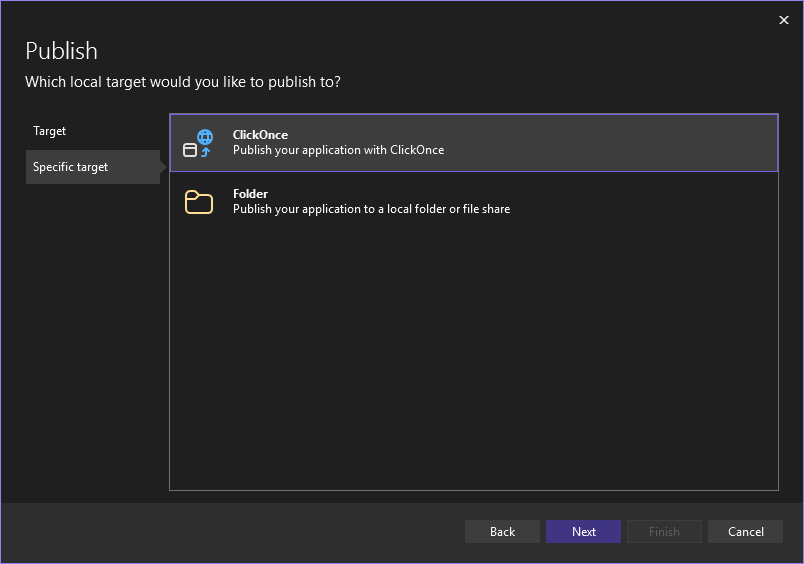The width and height of the screenshot is (804, 564).
Task: Go to the Target step
Action: (50, 131)
